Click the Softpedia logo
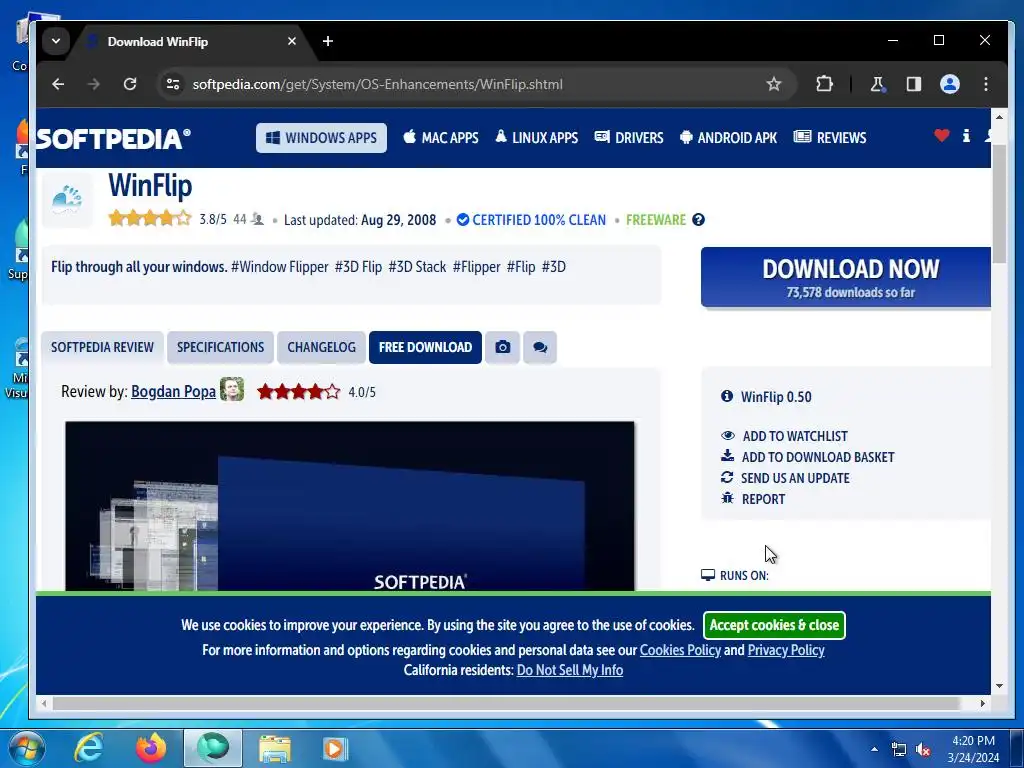The width and height of the screenshot is (1024, 768). (x=113, y=138)
